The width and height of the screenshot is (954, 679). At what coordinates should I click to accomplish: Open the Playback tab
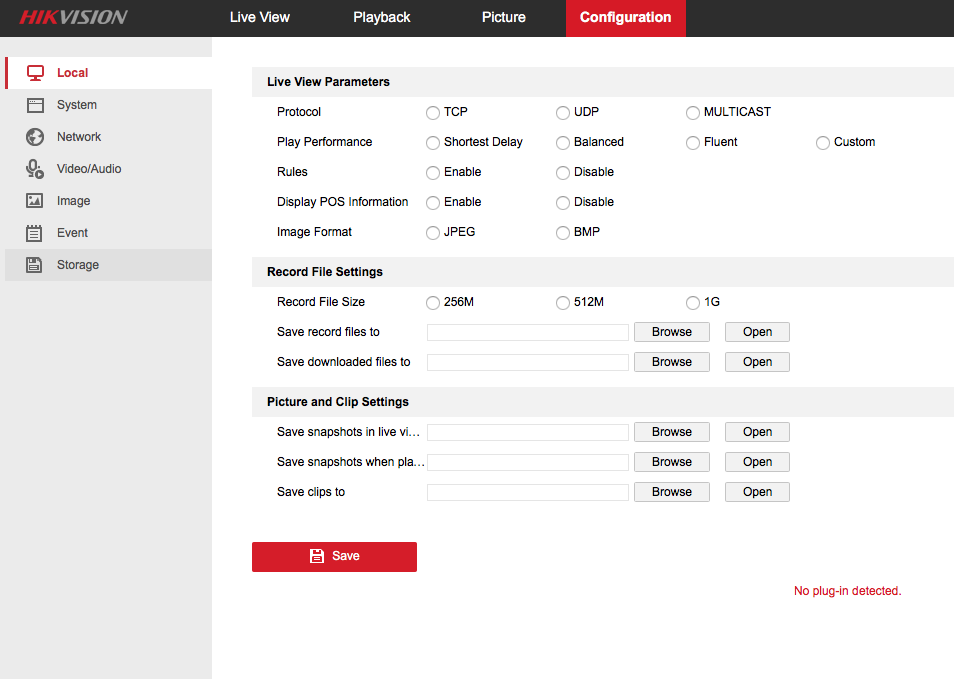(x=381, y=17)
